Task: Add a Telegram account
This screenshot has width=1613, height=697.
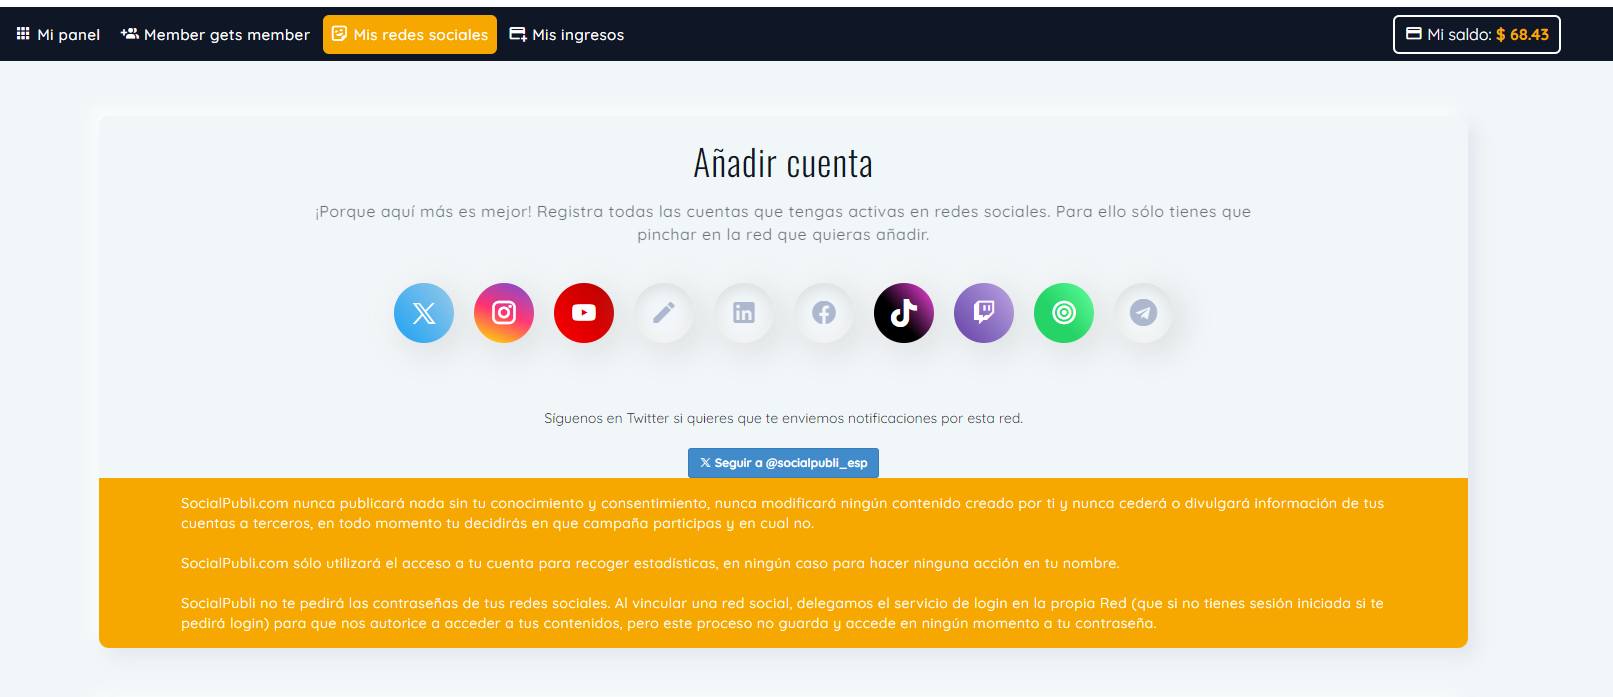Action: 1144,313
